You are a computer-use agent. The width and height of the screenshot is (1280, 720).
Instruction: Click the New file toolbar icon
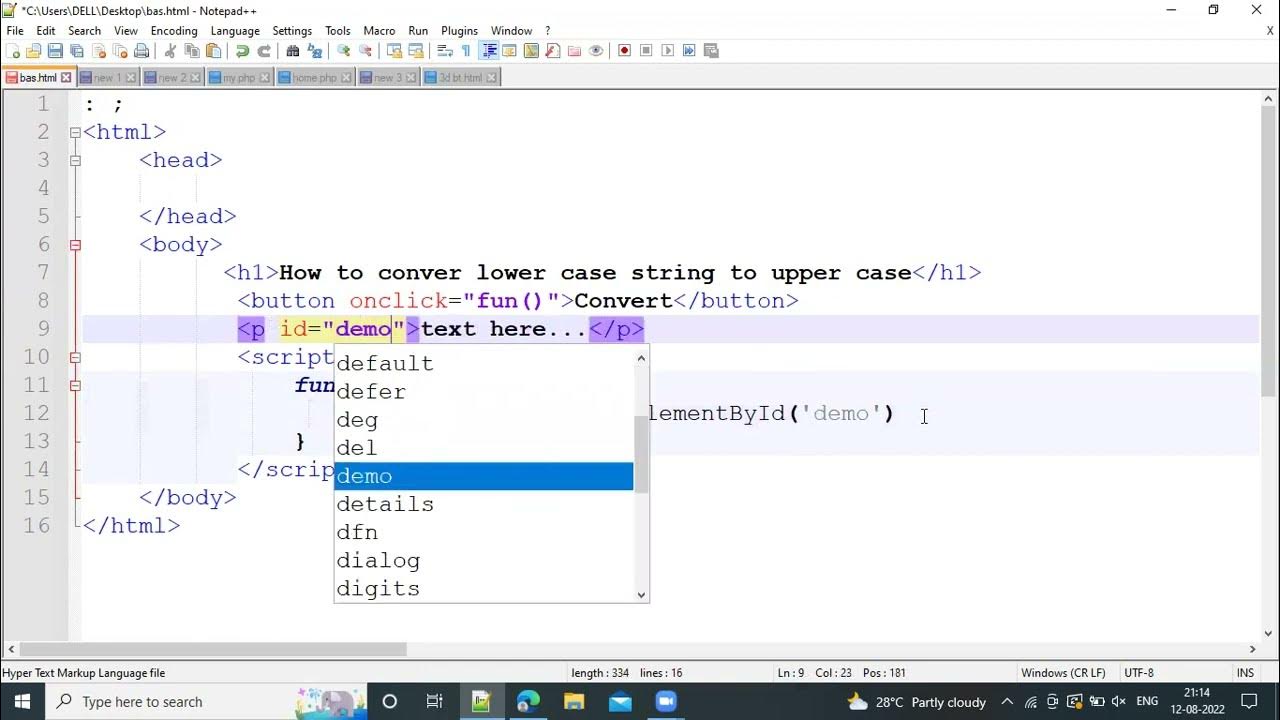(x=13, y=50)
